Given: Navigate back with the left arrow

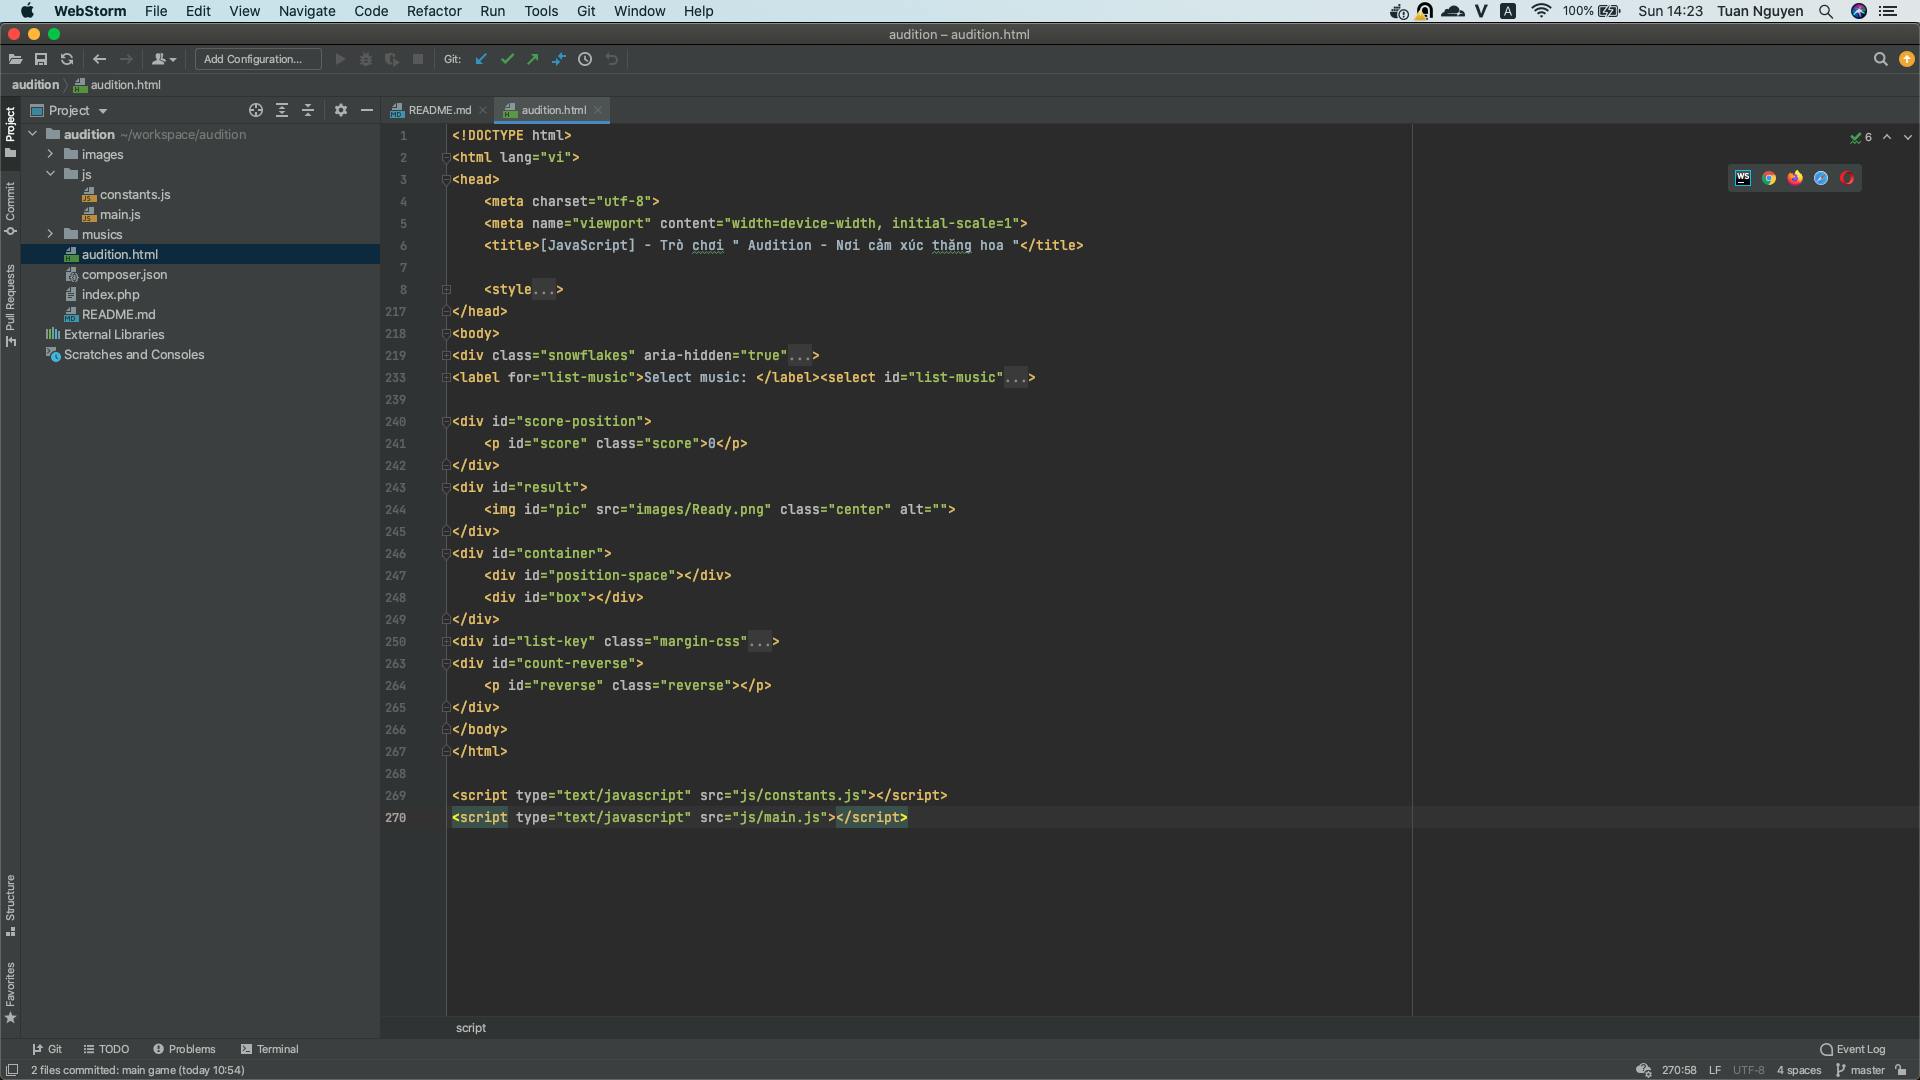Looking at the screenshot, I should coord(99,59).
